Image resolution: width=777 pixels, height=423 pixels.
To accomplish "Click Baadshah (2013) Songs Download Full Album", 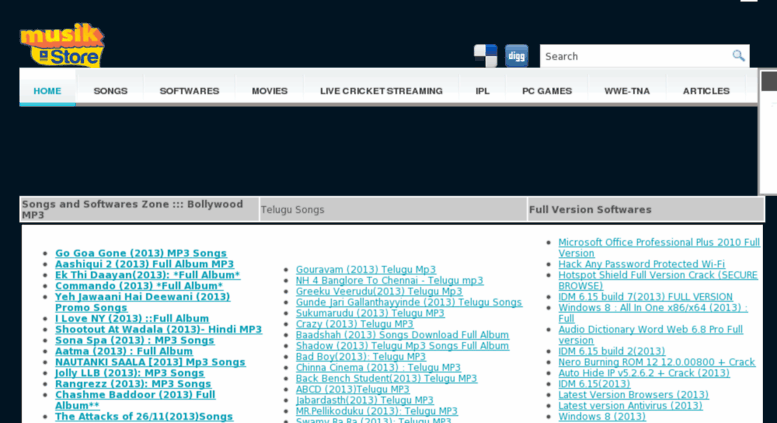I will (x=402, y=335).
